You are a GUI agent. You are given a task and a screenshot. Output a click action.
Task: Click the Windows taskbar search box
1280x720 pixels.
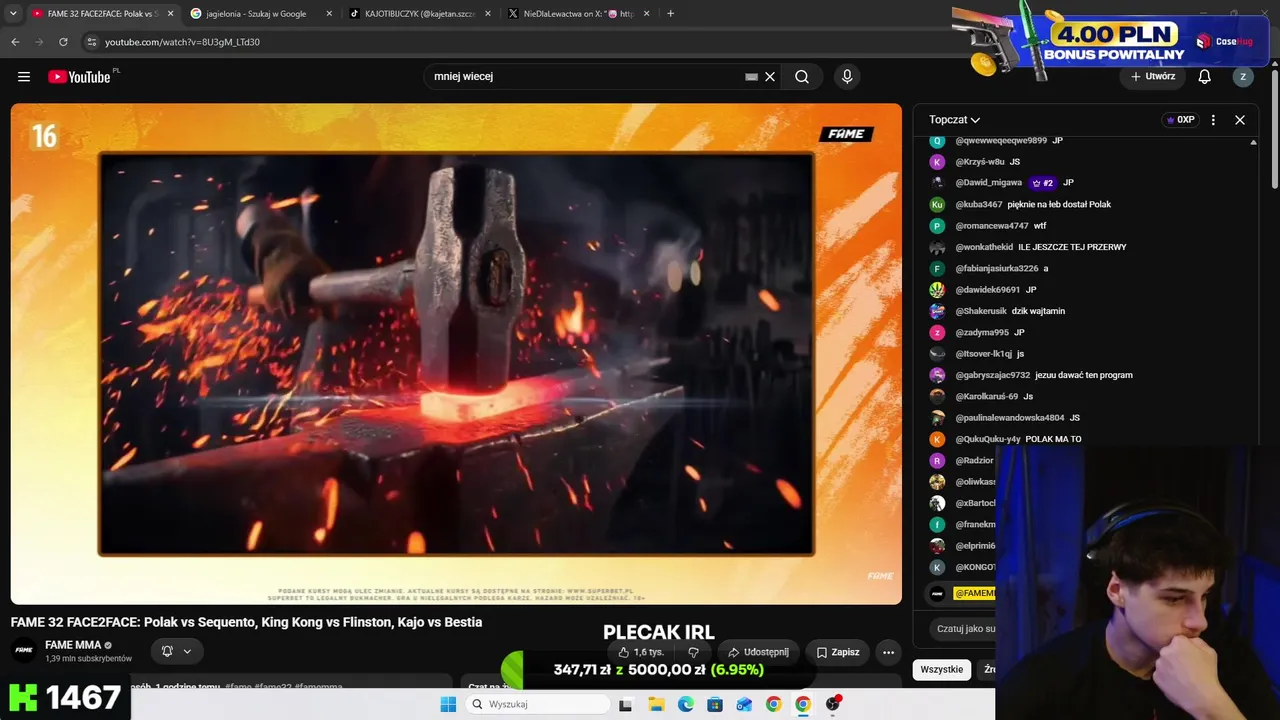(x=538, y=704)
